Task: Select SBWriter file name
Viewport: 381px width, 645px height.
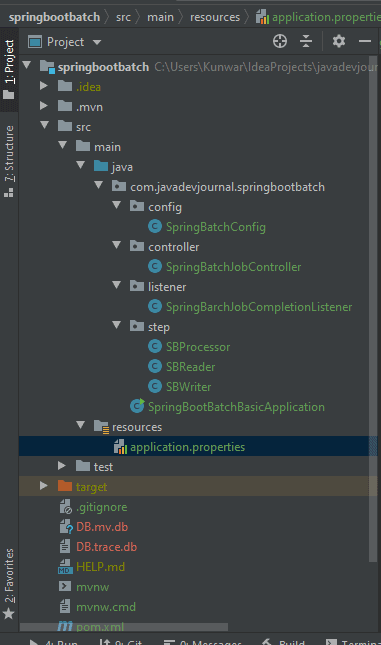Action: coord(188,386)
